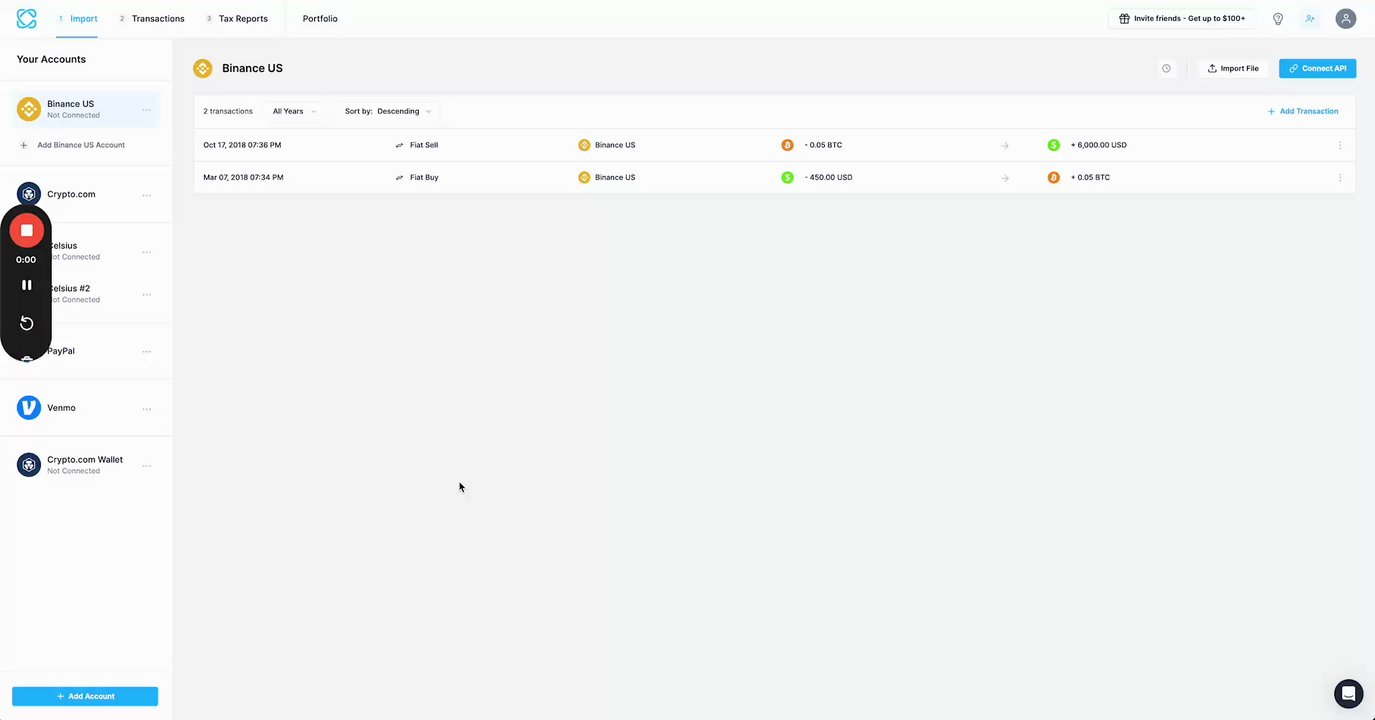This screenshot has height=720, width=1375.
Task: Open options menu for Celsius account
Action: (x=147, y=252)
